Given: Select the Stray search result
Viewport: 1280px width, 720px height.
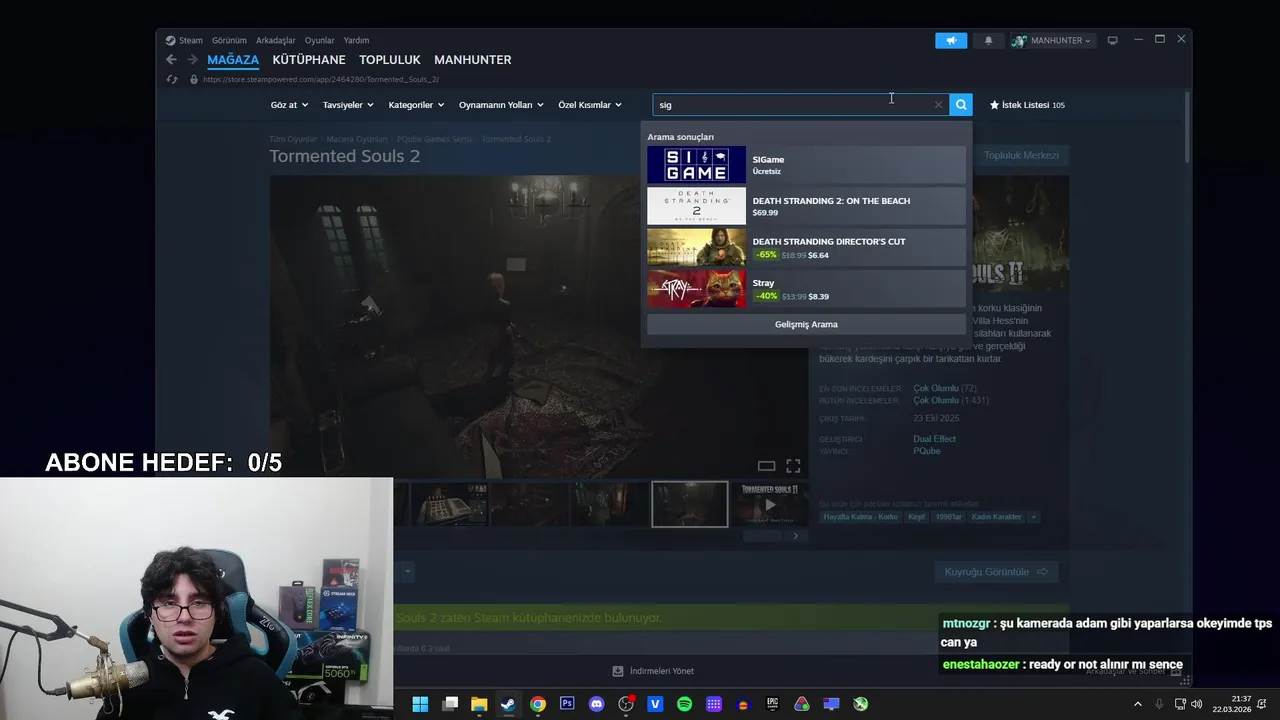Looking at the screenshot, I should pyautogui.click(x=806, y=289).
